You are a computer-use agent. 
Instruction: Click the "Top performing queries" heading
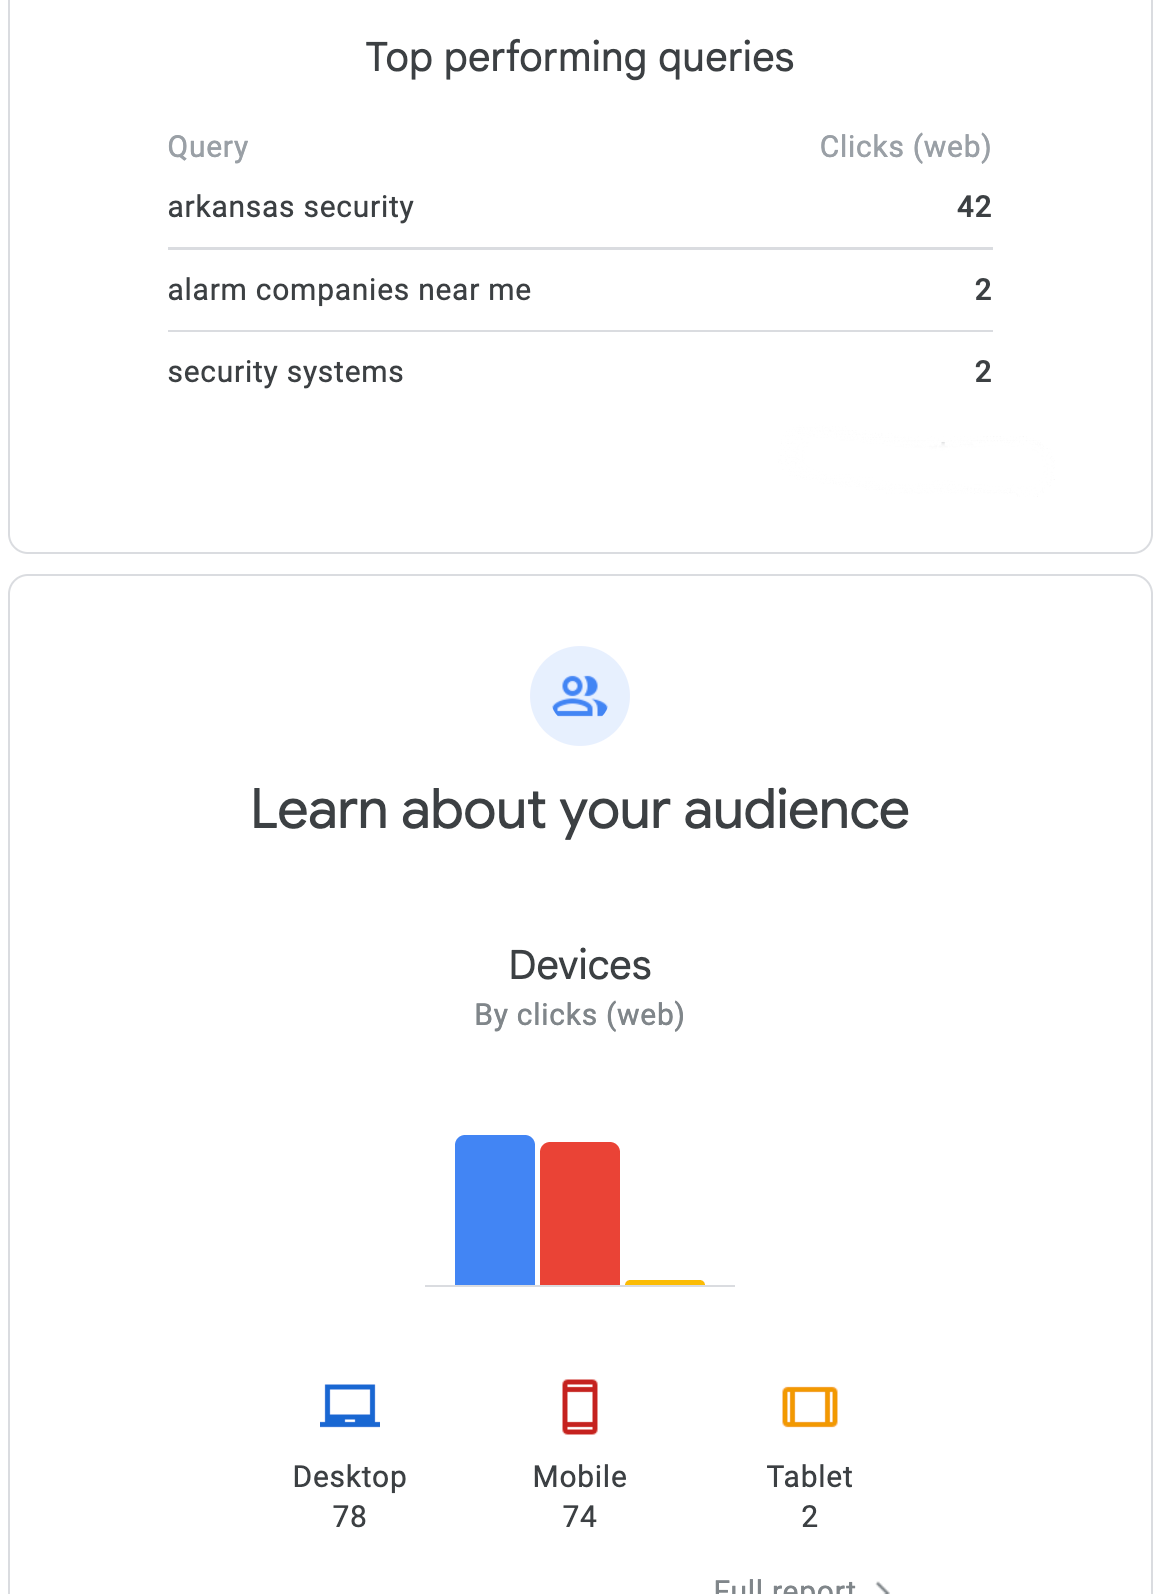pos(580,58)
